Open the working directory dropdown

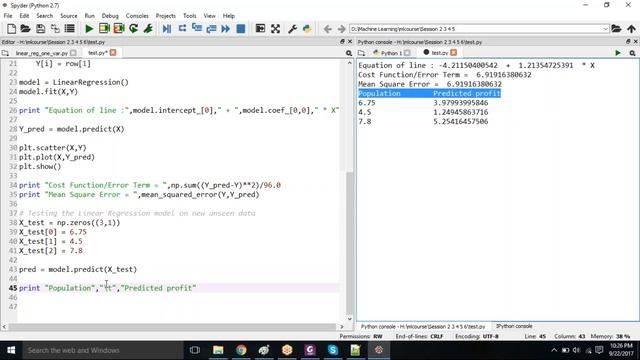tap(605, 29)
